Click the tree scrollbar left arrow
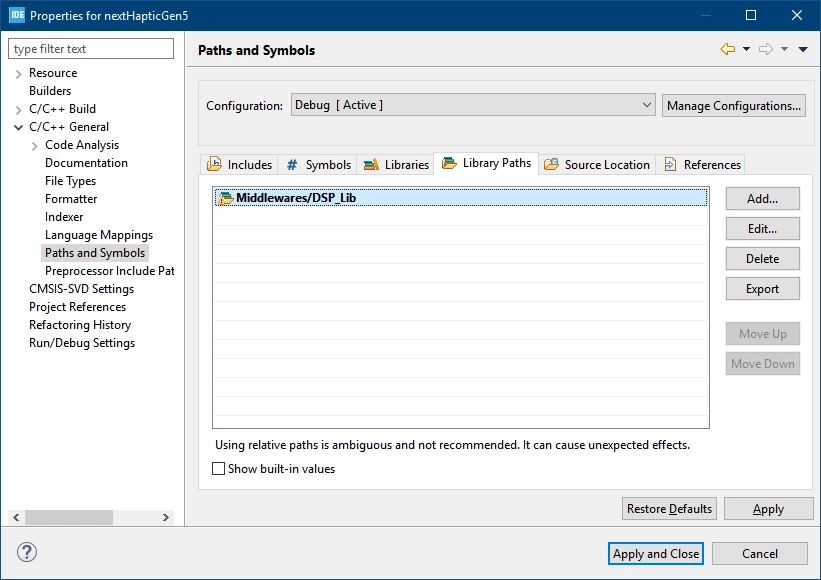Viewport: 821px width, 580px height. (16, 518)
